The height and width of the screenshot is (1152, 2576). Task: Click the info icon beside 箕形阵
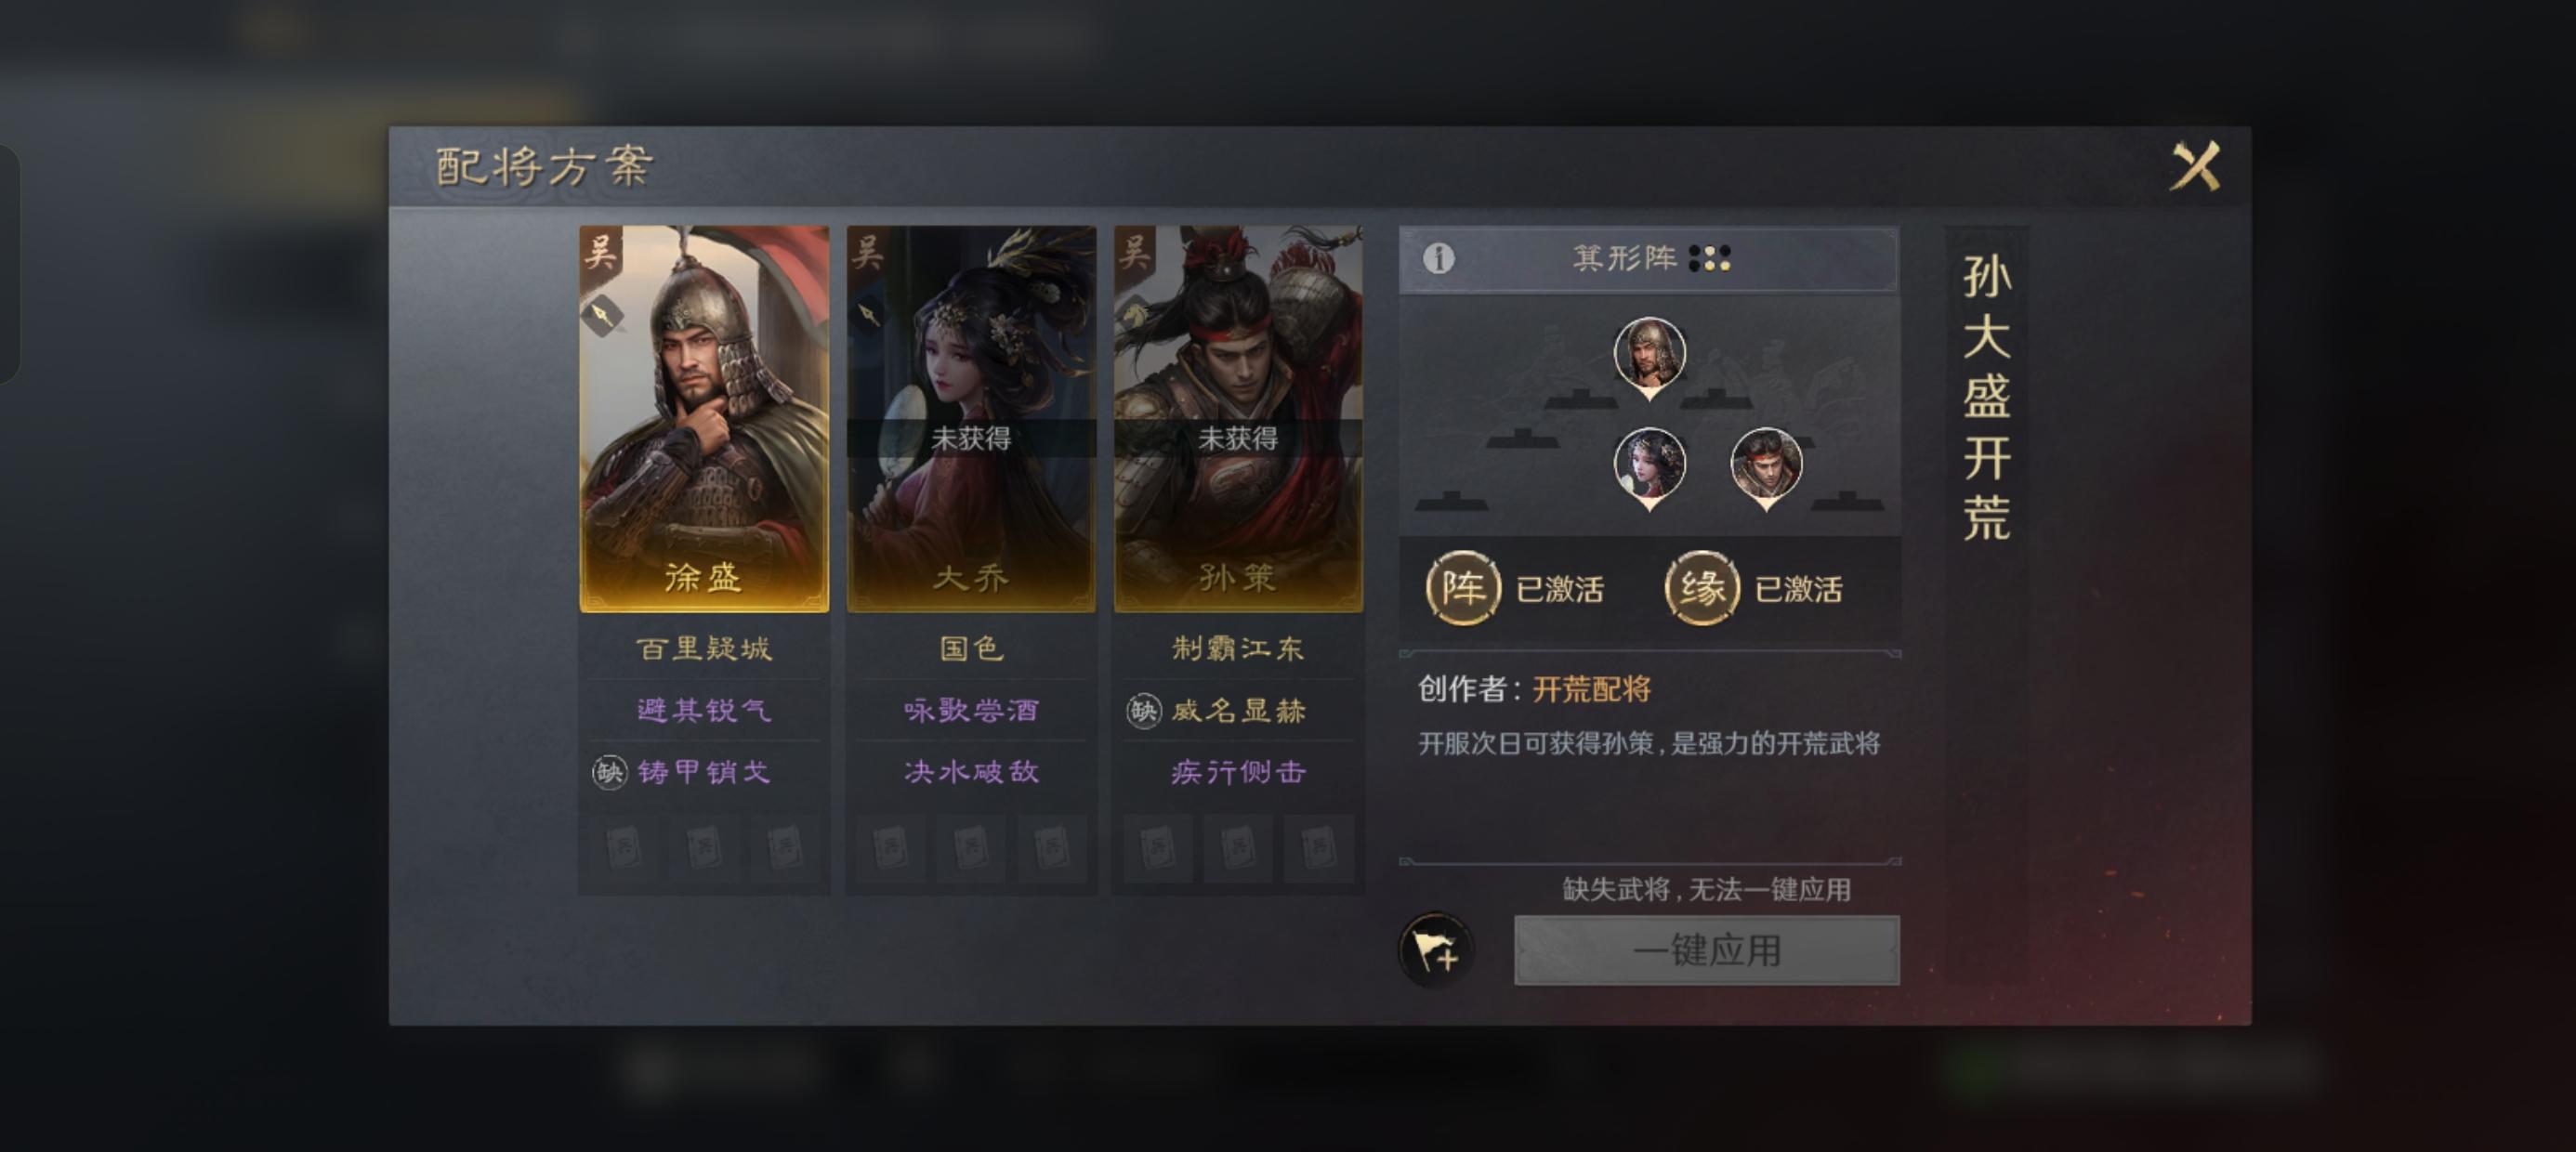pyautogui.click(x=1439, y=259)
